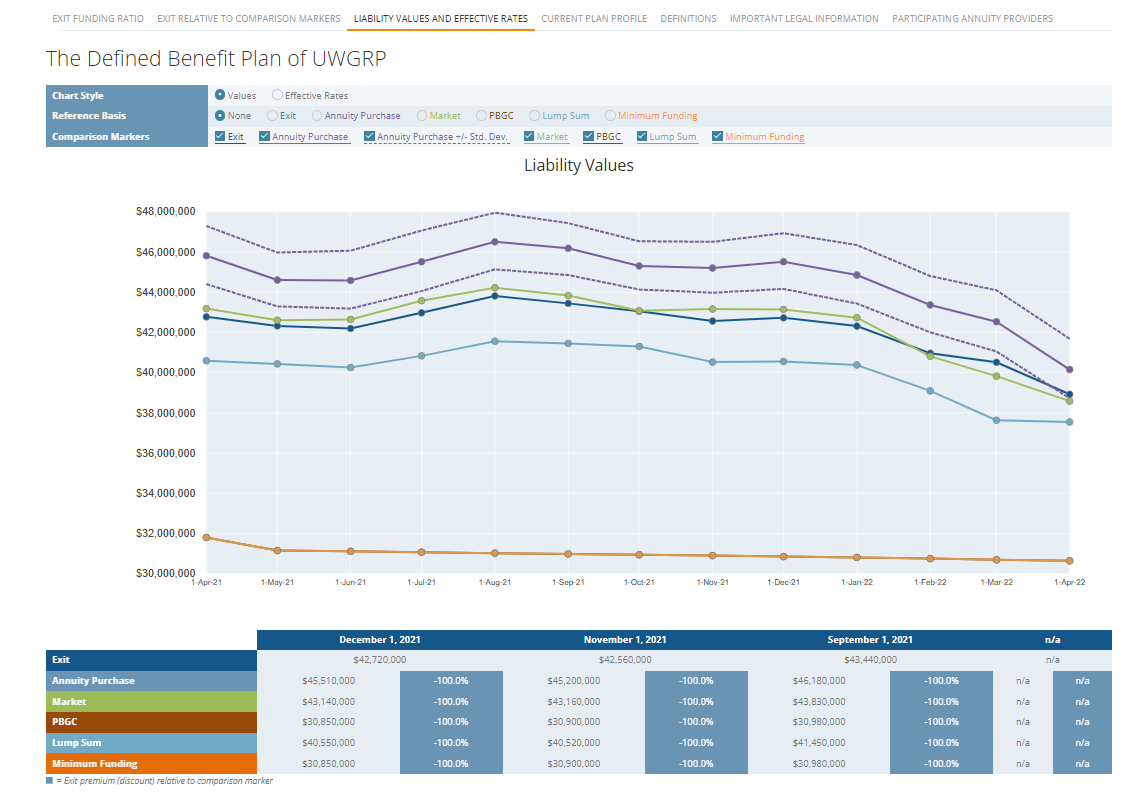Disable the Market comparison marker

coord(529,137)
